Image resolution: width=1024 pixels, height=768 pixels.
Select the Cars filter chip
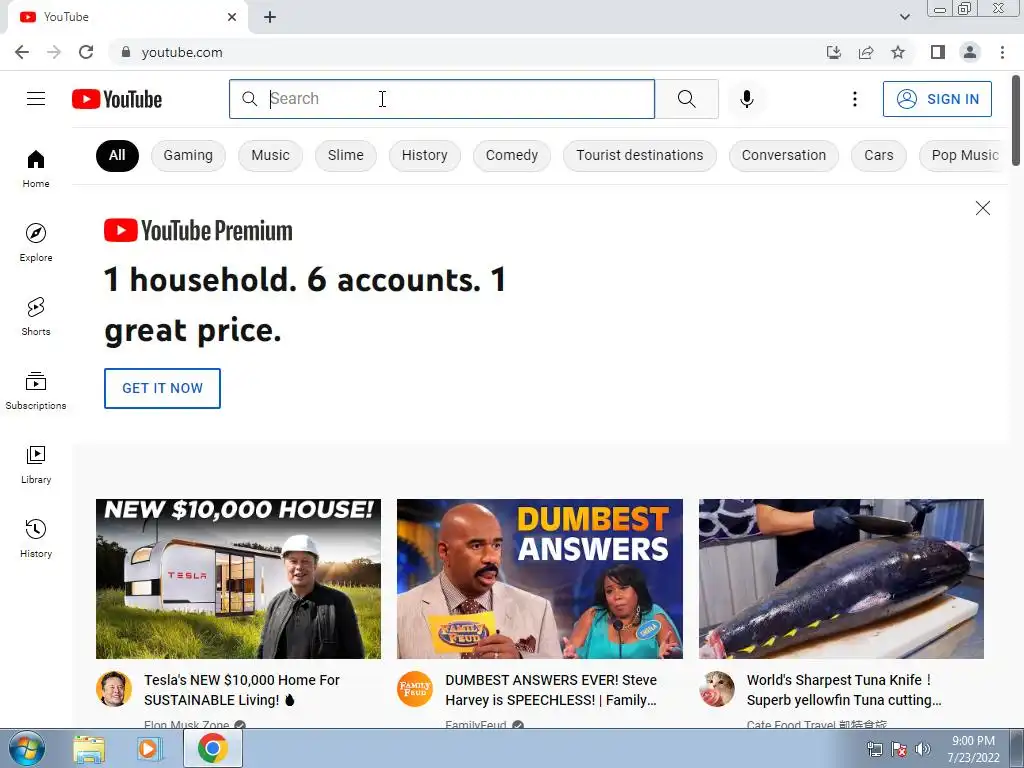tap(878, 155)
